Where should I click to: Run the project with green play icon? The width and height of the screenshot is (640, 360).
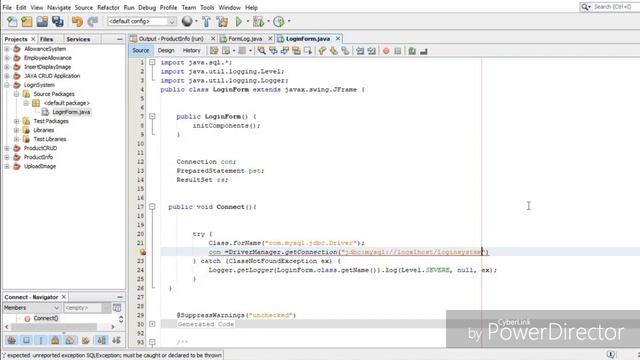pyautogui.click(x=239, y=22)
